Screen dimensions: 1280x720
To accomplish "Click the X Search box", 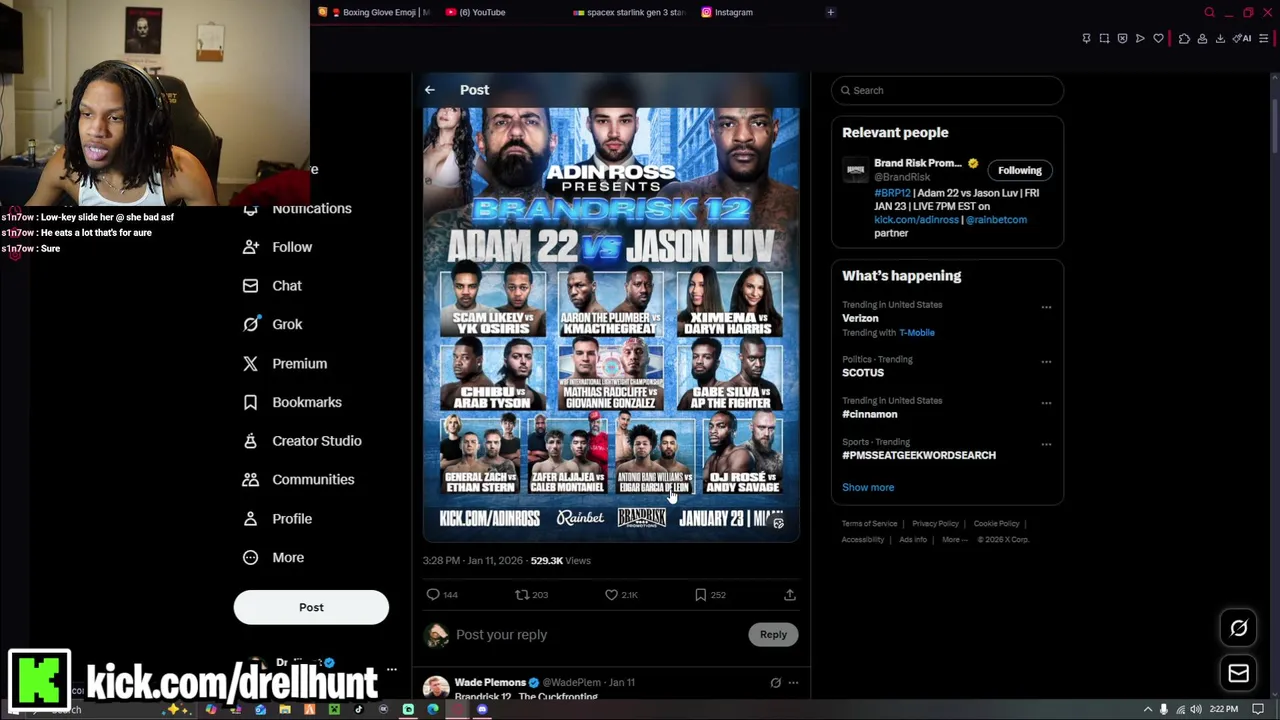I will 947,90.
